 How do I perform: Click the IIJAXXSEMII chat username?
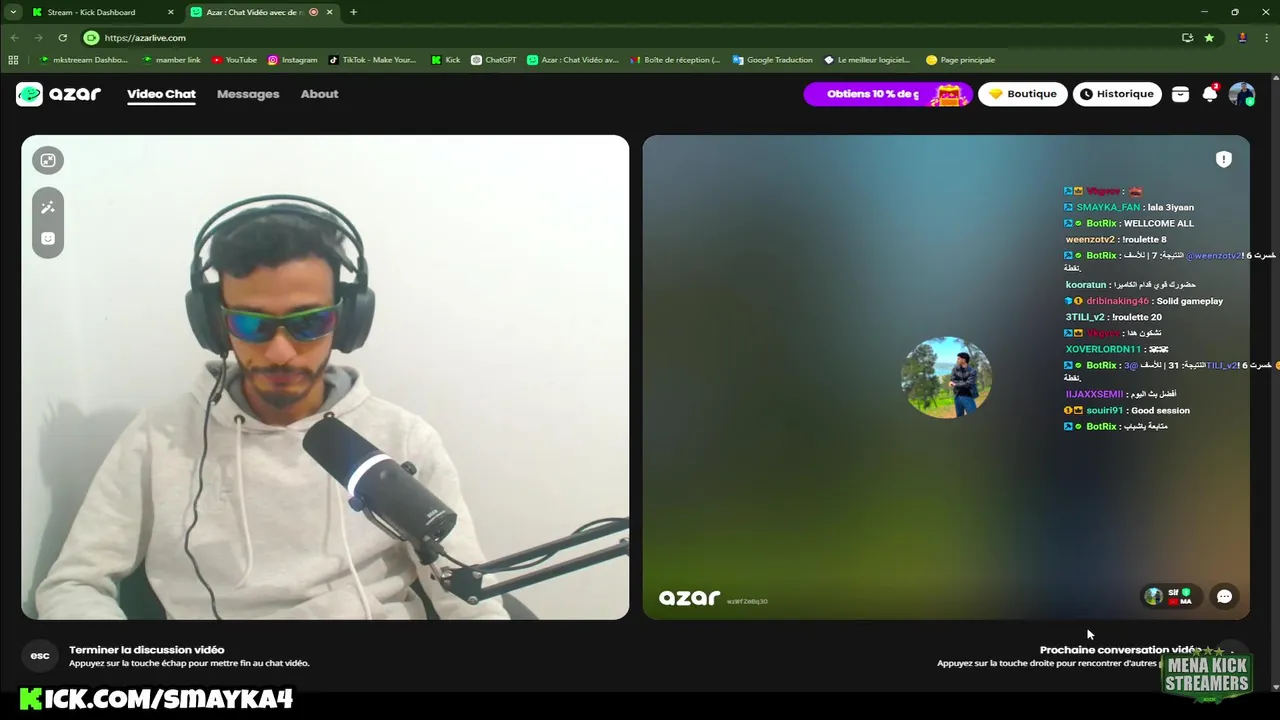(1094, 394)
